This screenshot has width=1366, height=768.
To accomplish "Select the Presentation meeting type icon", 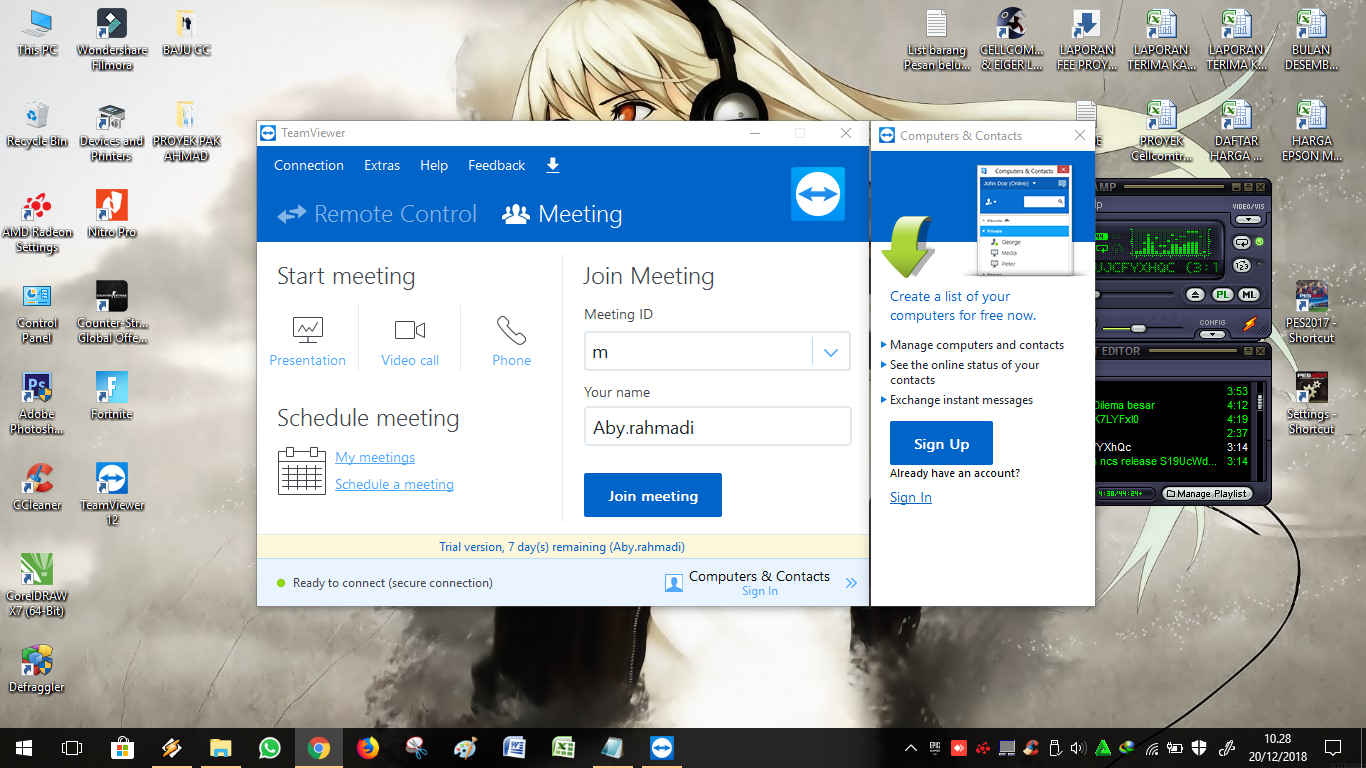I will (308, 330).
